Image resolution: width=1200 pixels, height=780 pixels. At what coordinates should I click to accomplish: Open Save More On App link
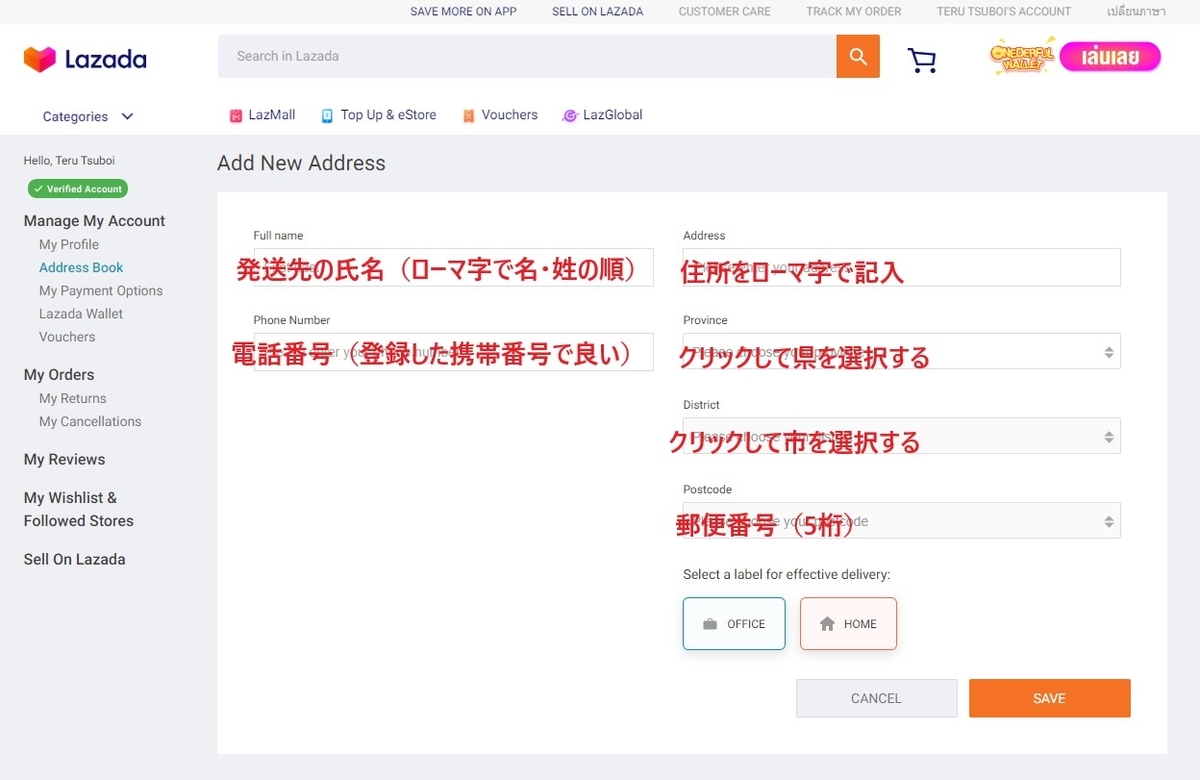coord(463,12)
